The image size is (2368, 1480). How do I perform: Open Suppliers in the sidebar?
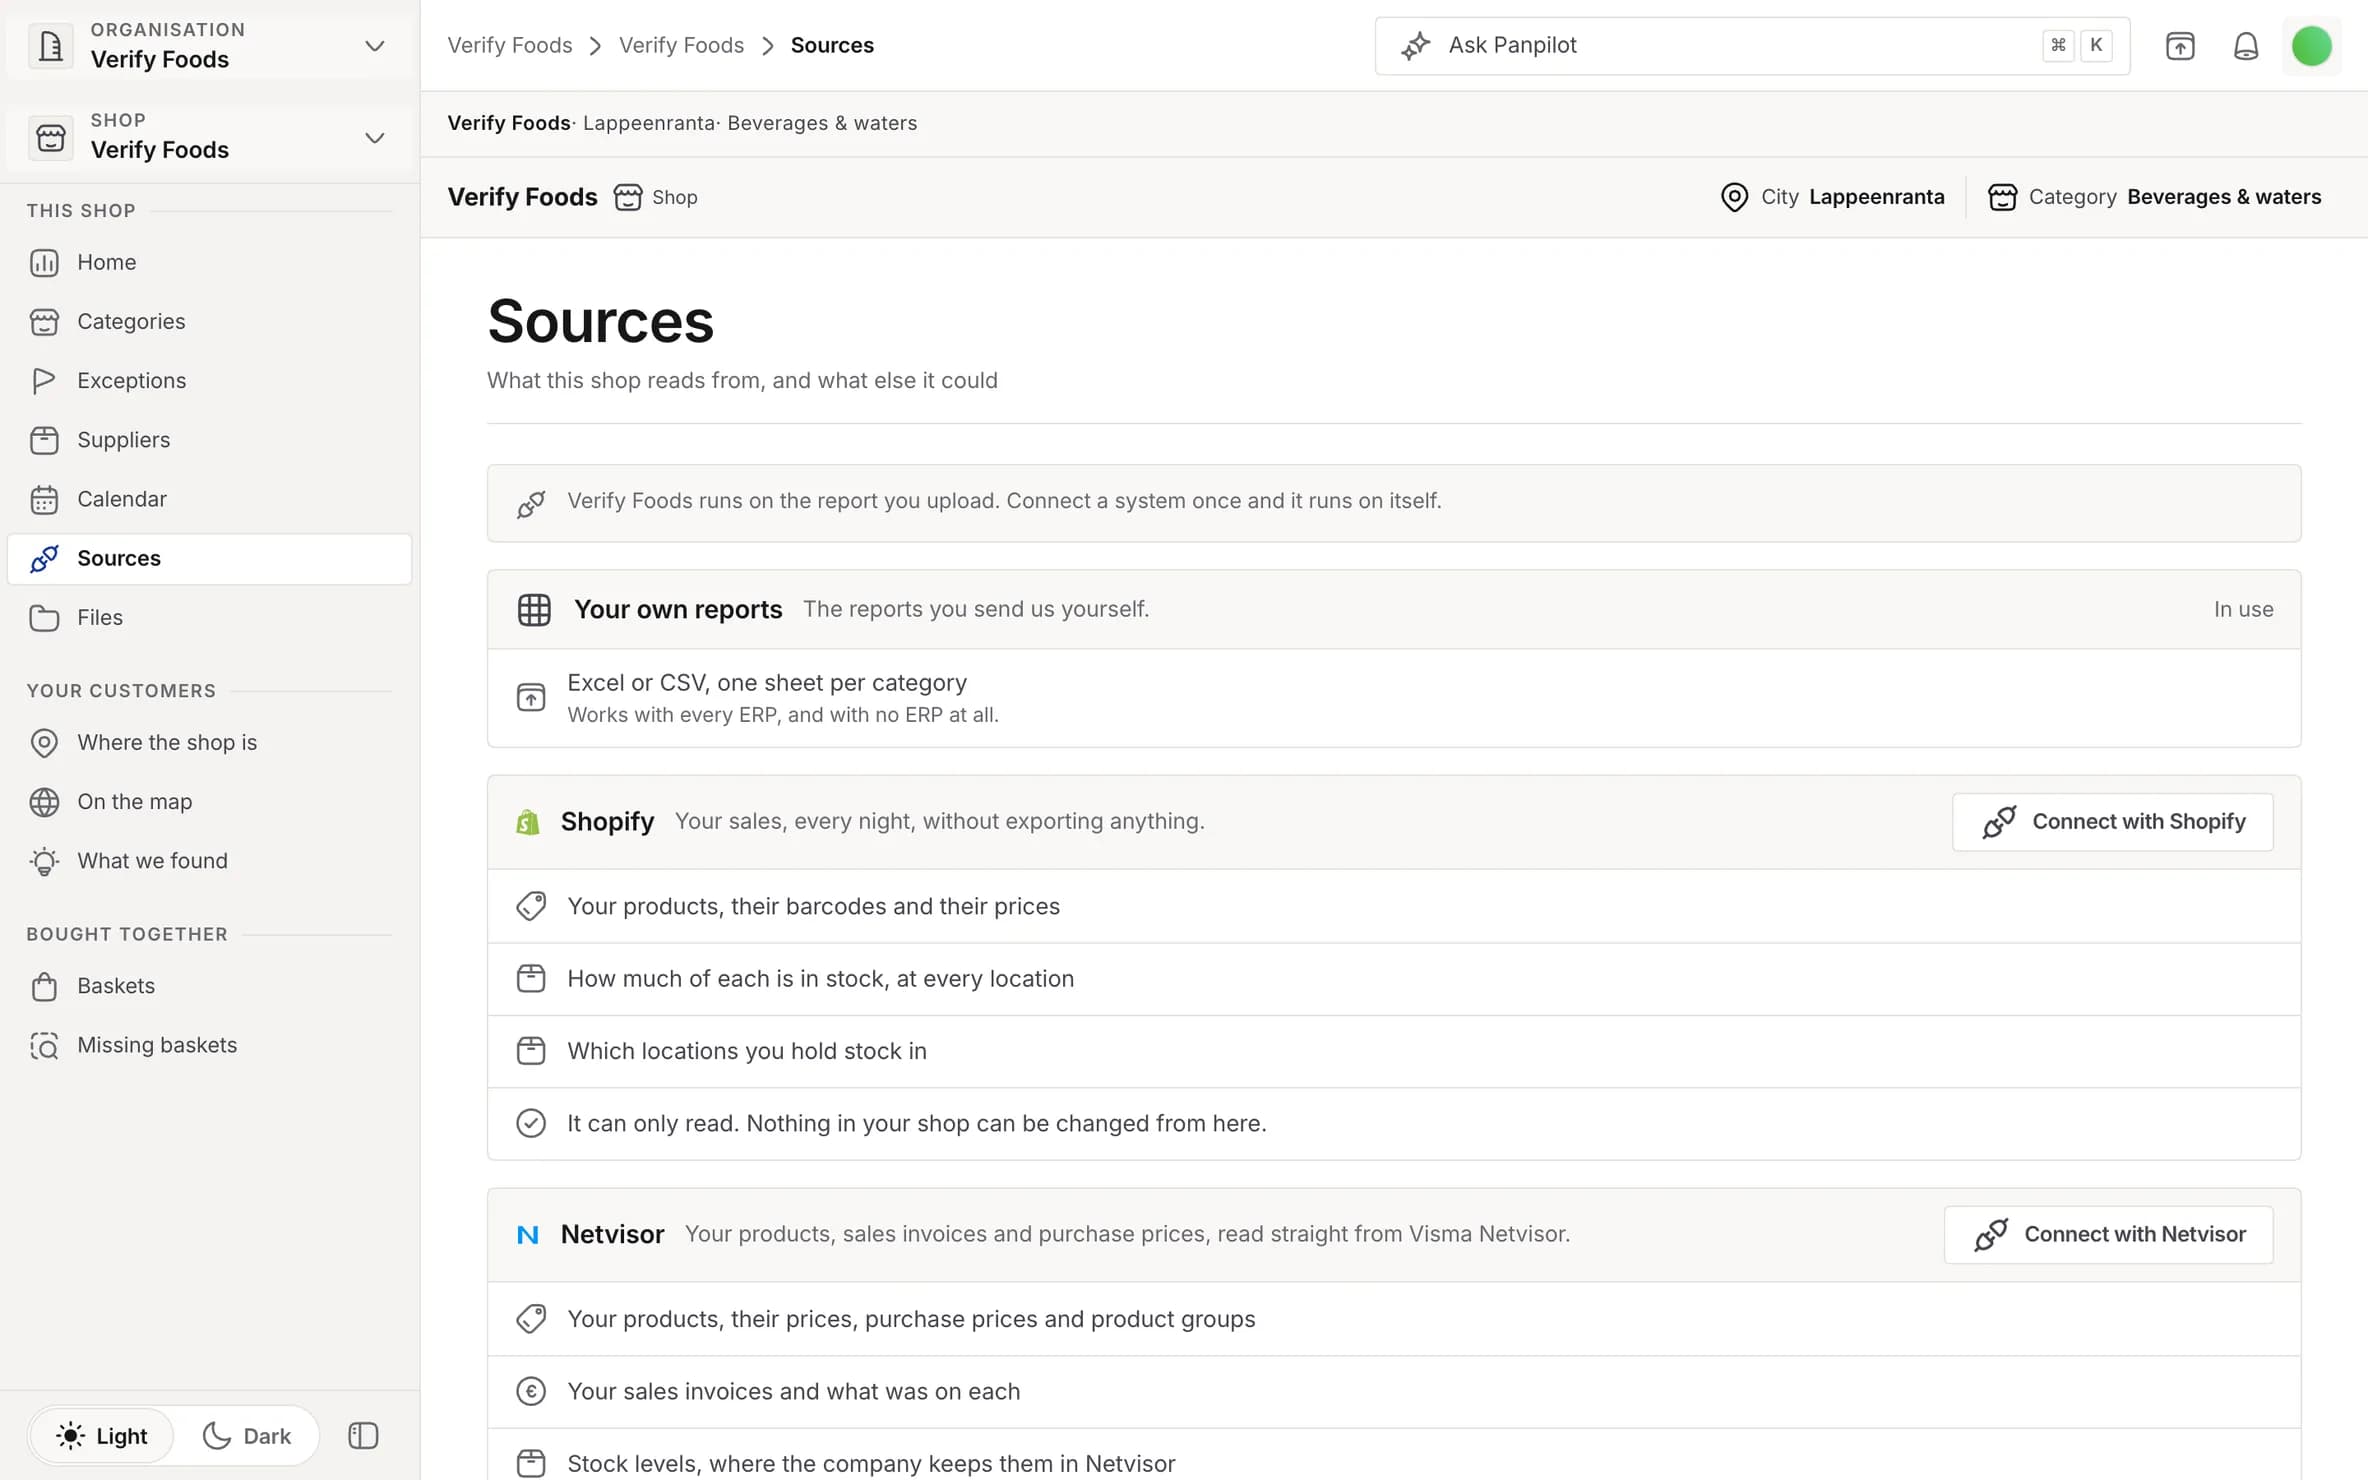click(x=209, y=439)
